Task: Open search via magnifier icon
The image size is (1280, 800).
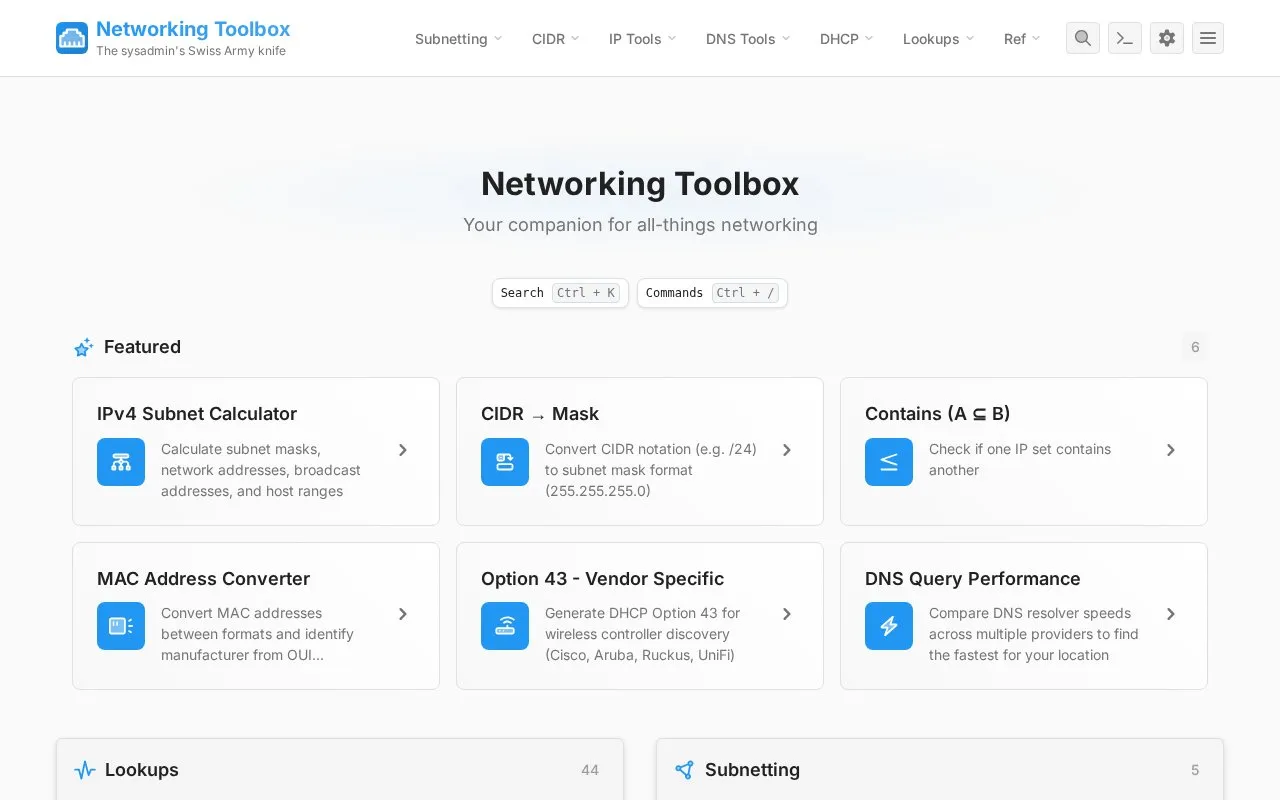Action: click(1083, 38)
